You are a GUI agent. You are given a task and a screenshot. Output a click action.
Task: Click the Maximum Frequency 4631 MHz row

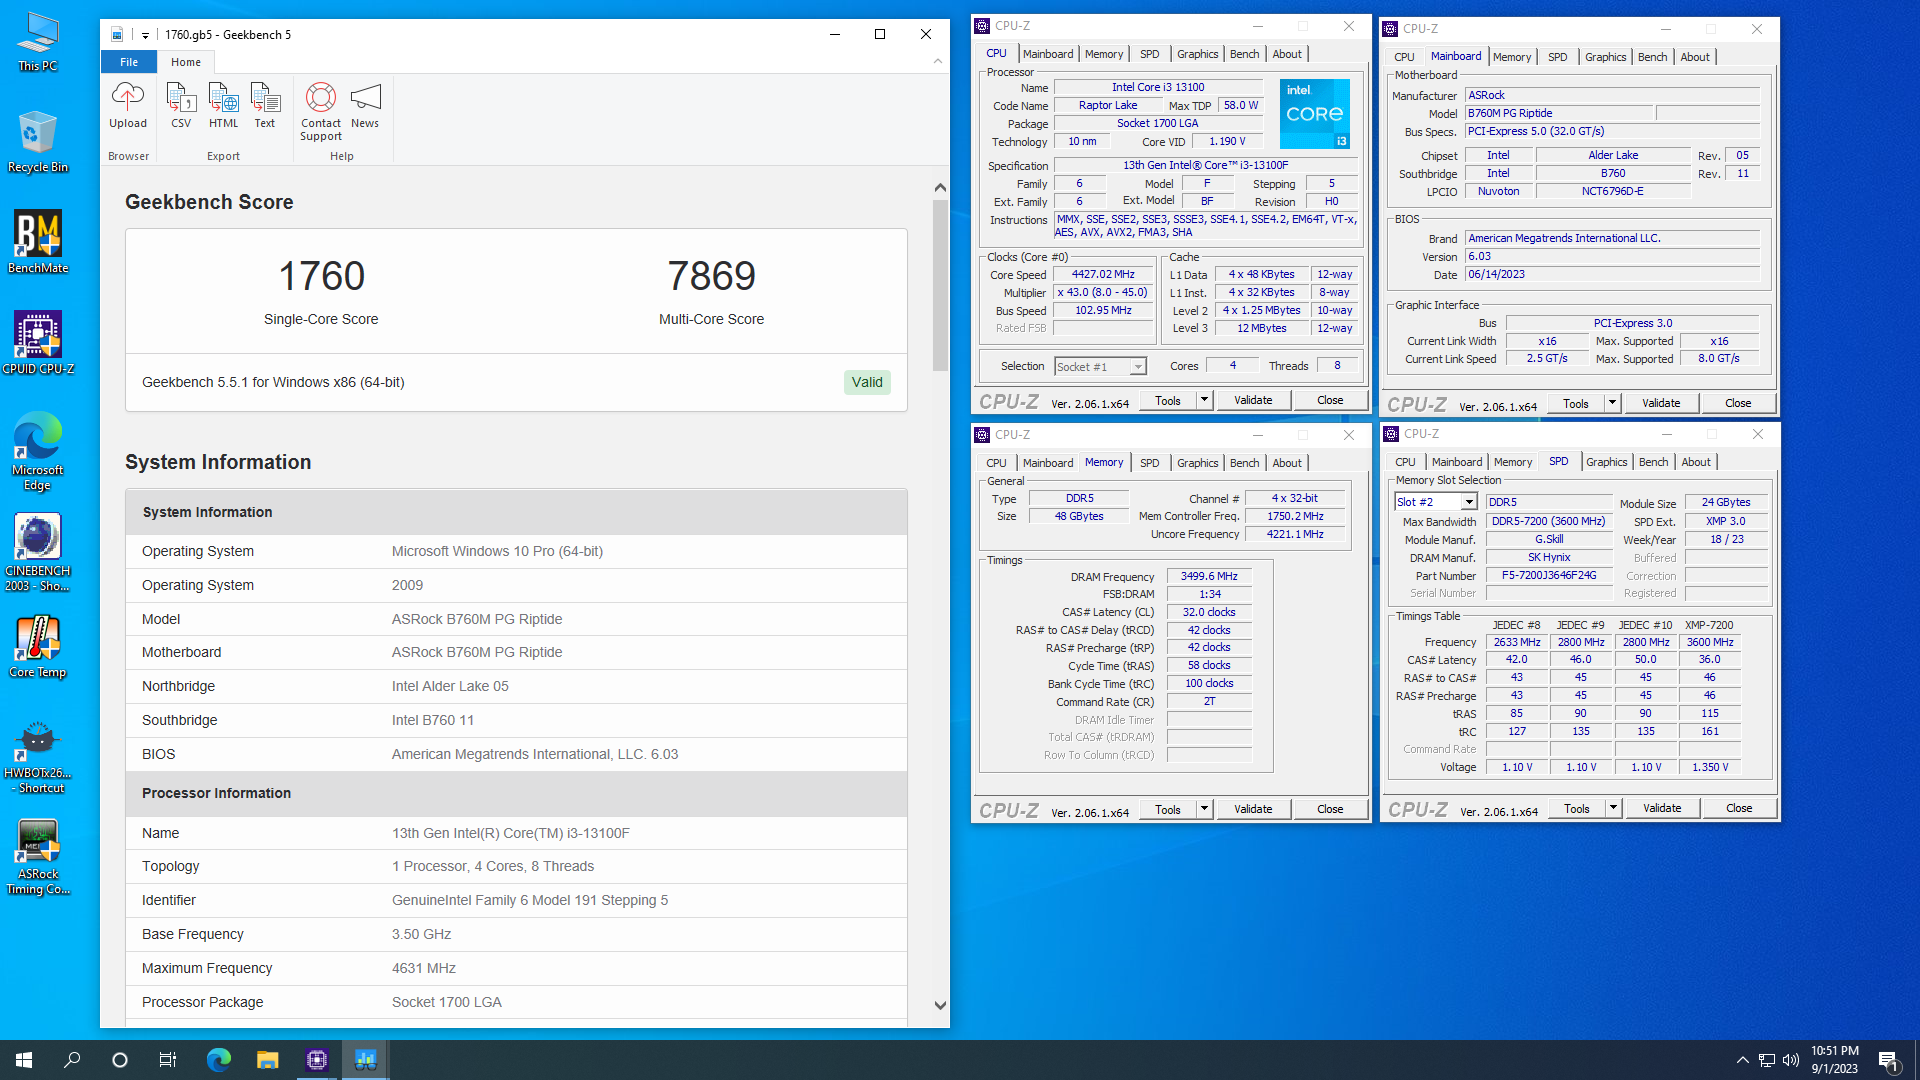pyautogui.click(x=516, y=968)
